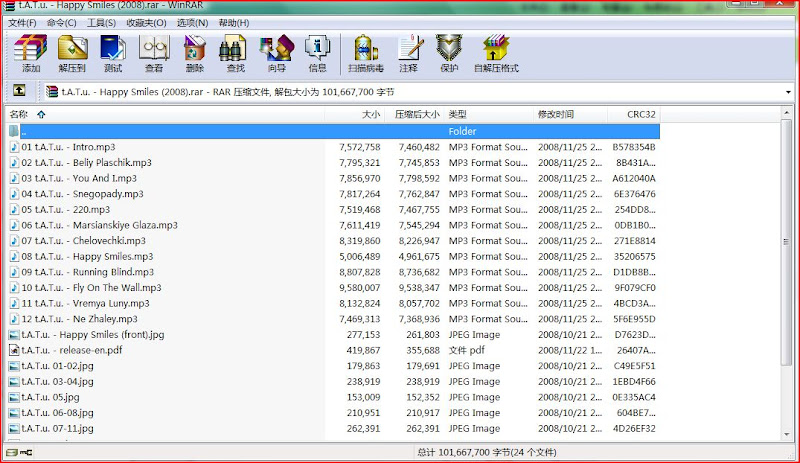Click the Info (信息) toolbar icon
Screen dimensions: 800x463
[317, 53]
